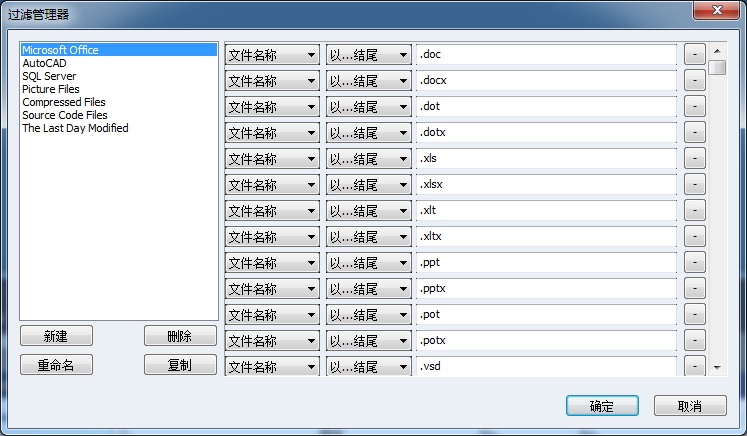Open the 文件名称 dropdown in the .pot row

click(x=272, y=314)
